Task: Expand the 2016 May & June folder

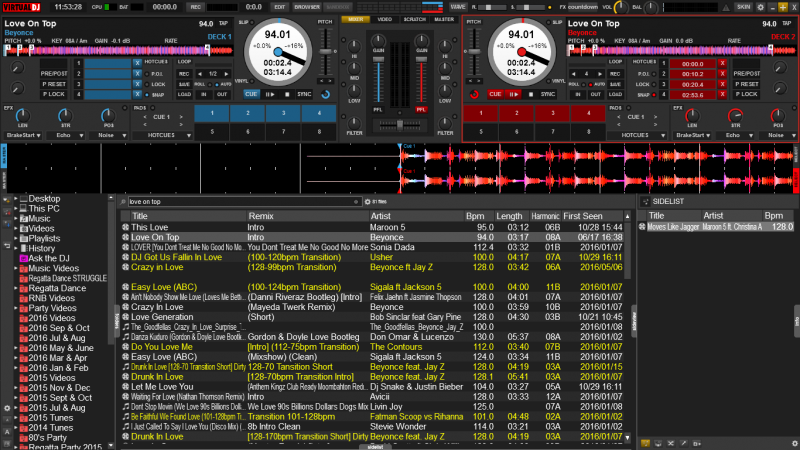Action: (x=16, y=348)
